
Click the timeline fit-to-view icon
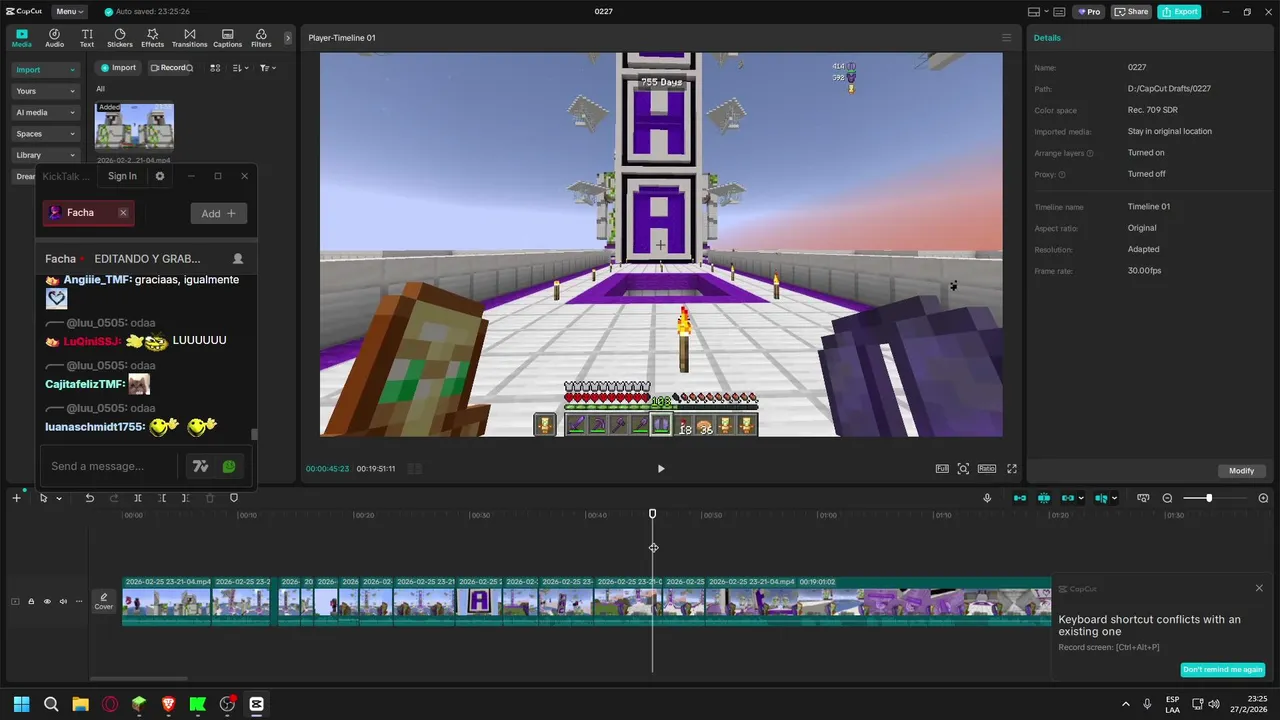click(x=1143, y=498)
